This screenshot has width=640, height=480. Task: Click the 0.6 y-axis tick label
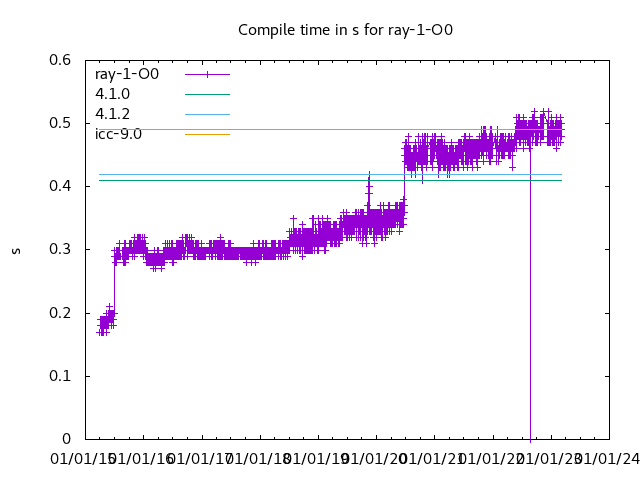click(x=61, y=60)
